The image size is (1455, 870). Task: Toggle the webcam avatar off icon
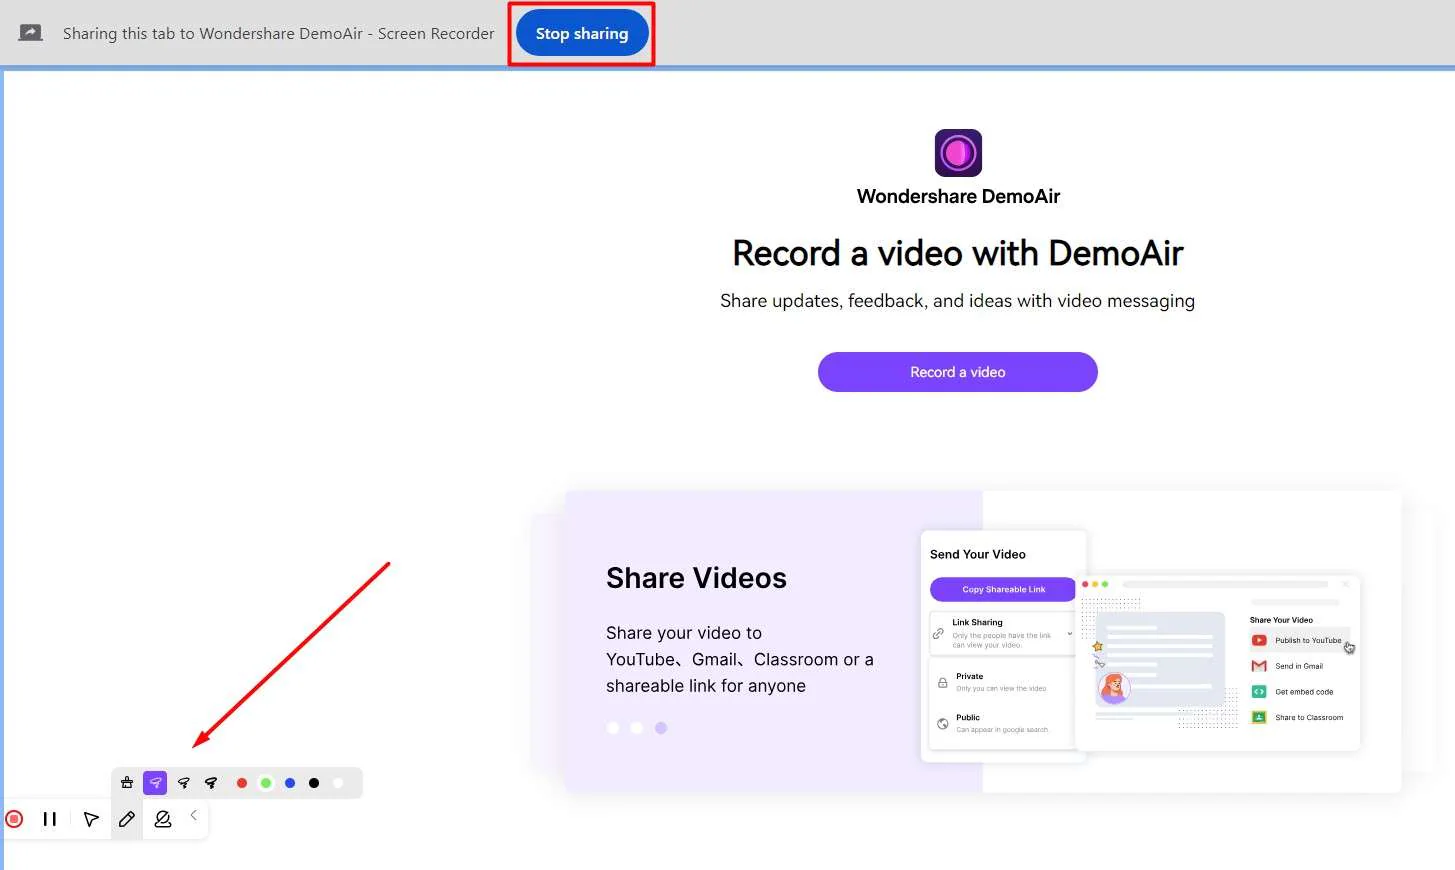(x=163, y=819)
